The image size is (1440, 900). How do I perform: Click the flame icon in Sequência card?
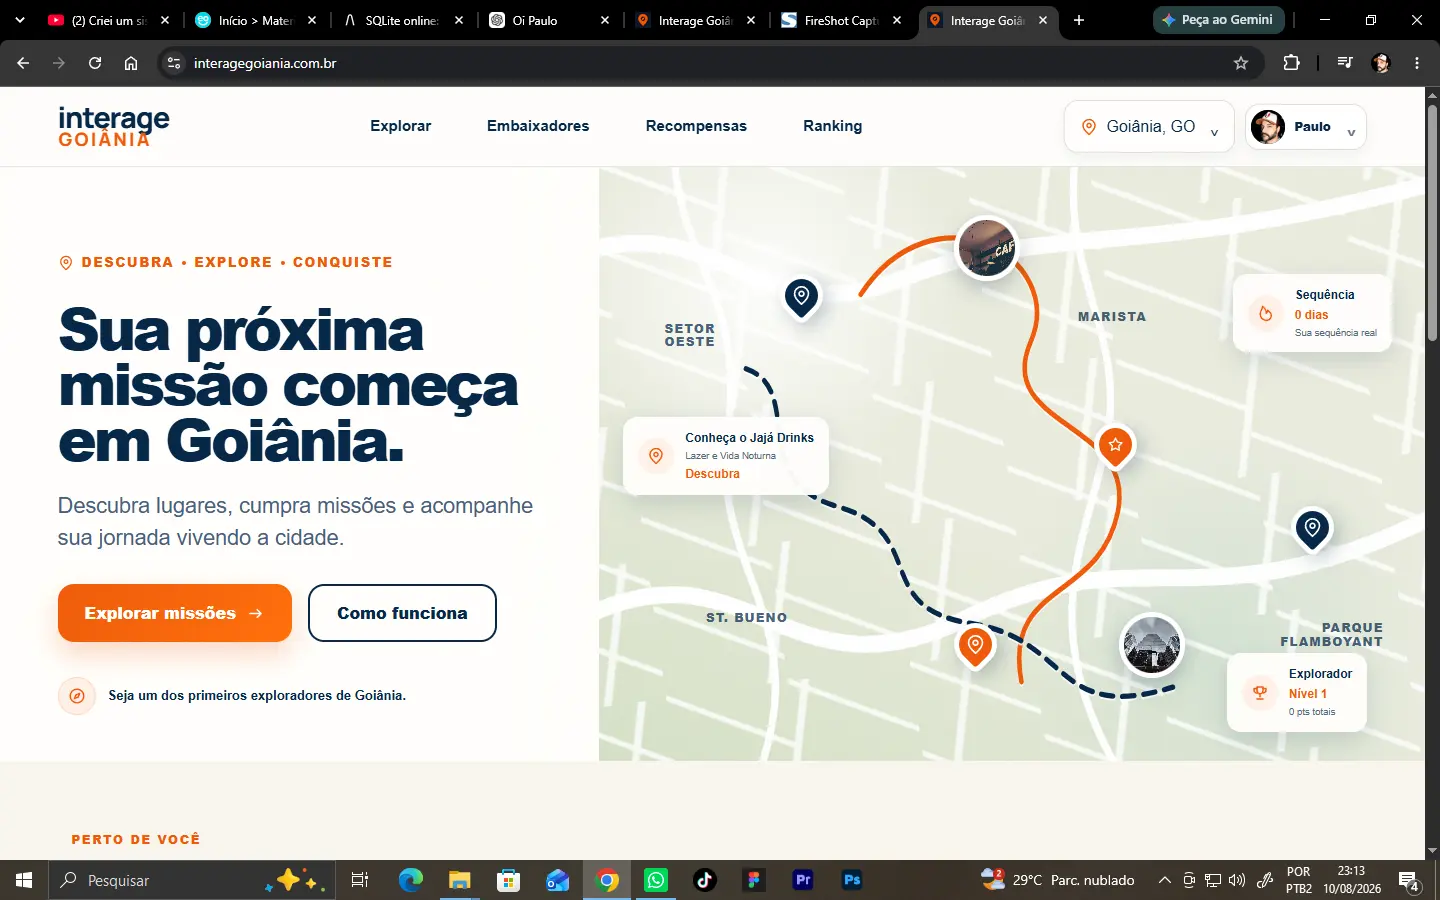[1266, 313]
